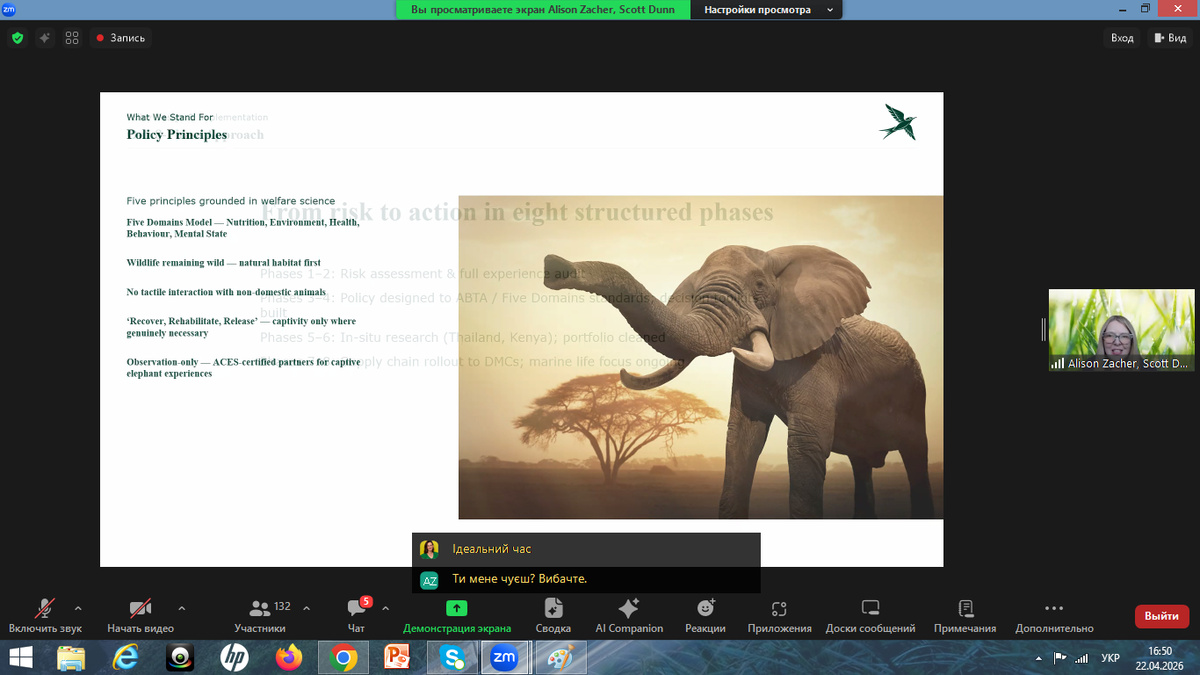This screenshot has height=675, width=1200.
Task: Open the Вид view menu
Action: (1169, 38)
